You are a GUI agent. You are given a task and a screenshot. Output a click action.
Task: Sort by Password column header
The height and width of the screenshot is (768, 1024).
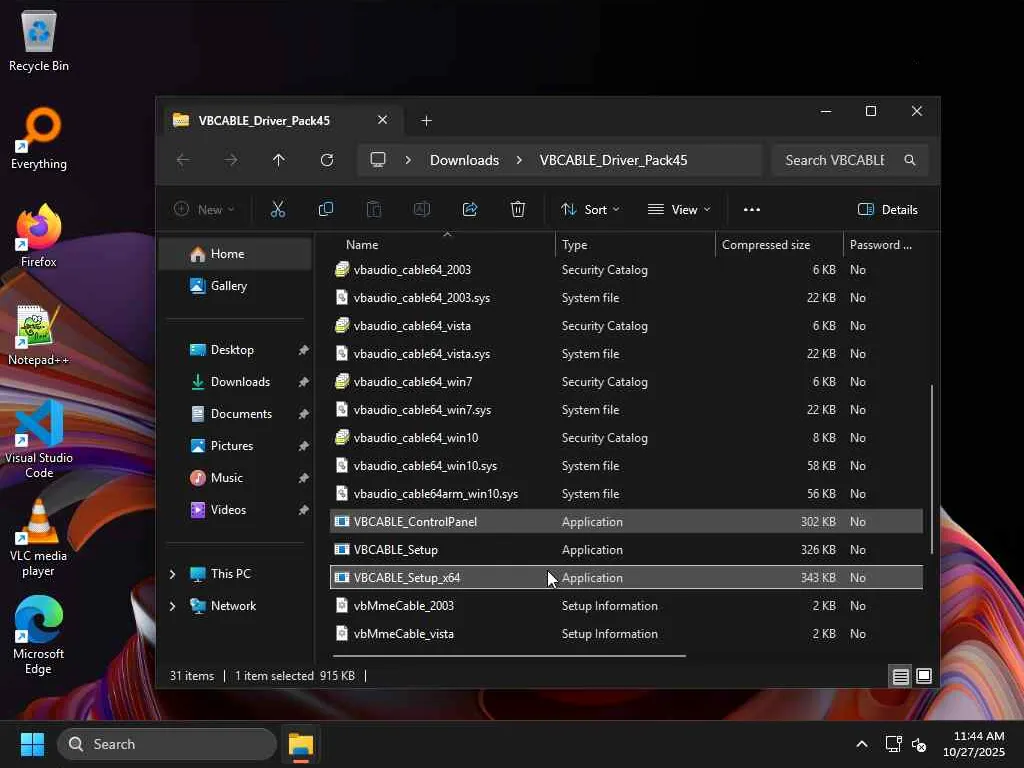tap(883, 245)
